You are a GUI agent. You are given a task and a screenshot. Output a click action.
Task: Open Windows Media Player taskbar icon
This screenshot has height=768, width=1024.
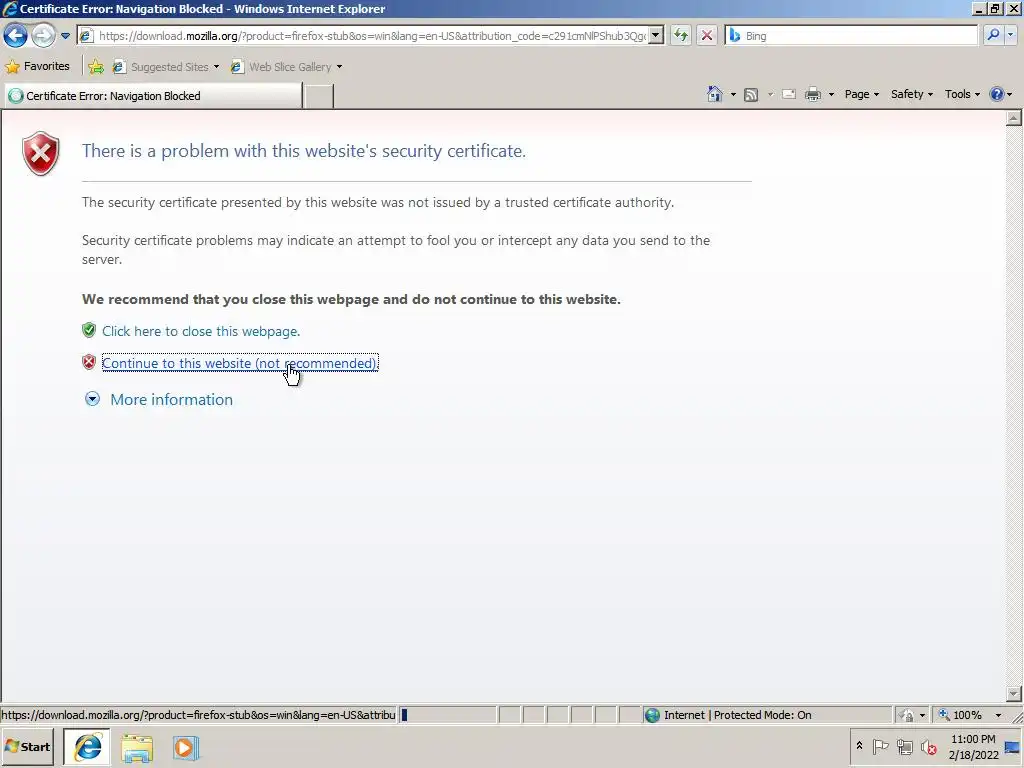(x=185, y=748)
